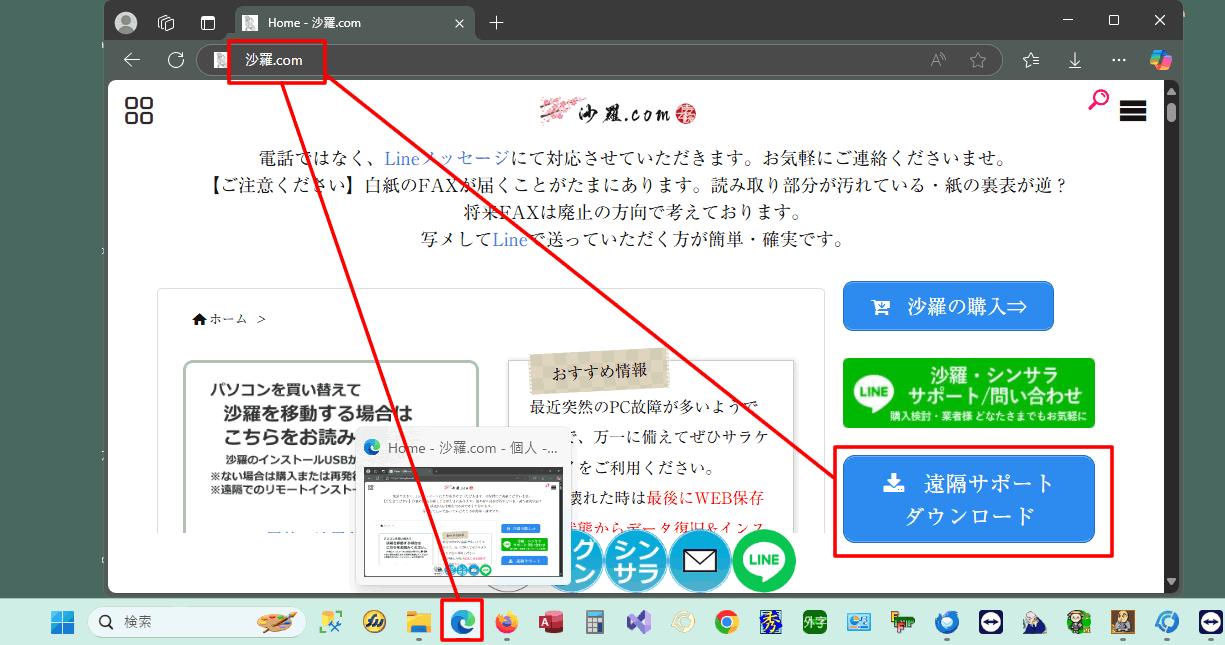Image resolution: width=1225 pixels, height=645 pixels.
Task: Launch Visual Studio from the taskbar
Action: [x=639, y=622]
